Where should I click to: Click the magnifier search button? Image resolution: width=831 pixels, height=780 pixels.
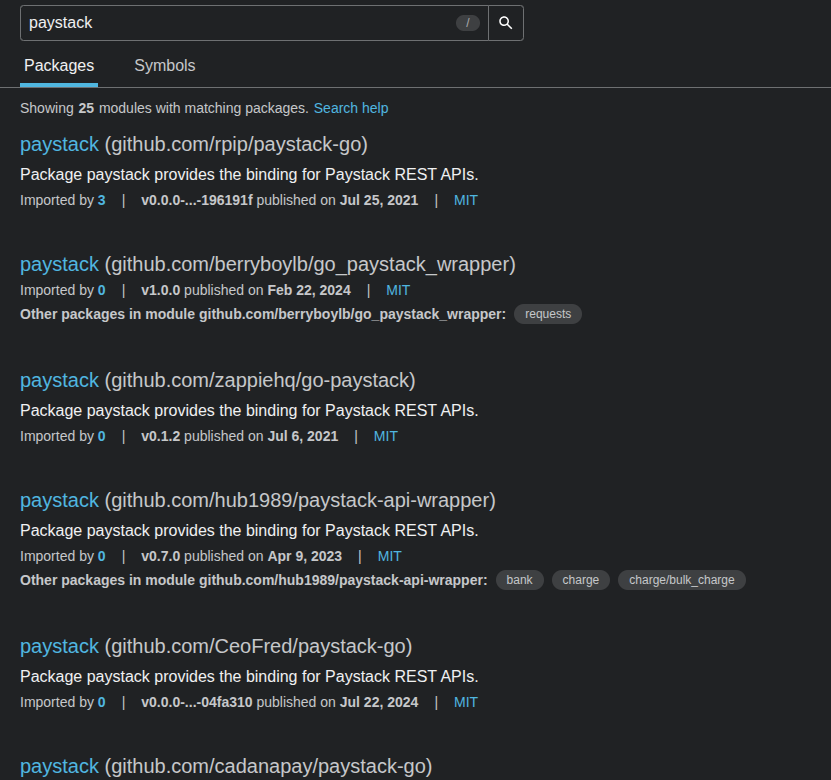click(506, 23)
